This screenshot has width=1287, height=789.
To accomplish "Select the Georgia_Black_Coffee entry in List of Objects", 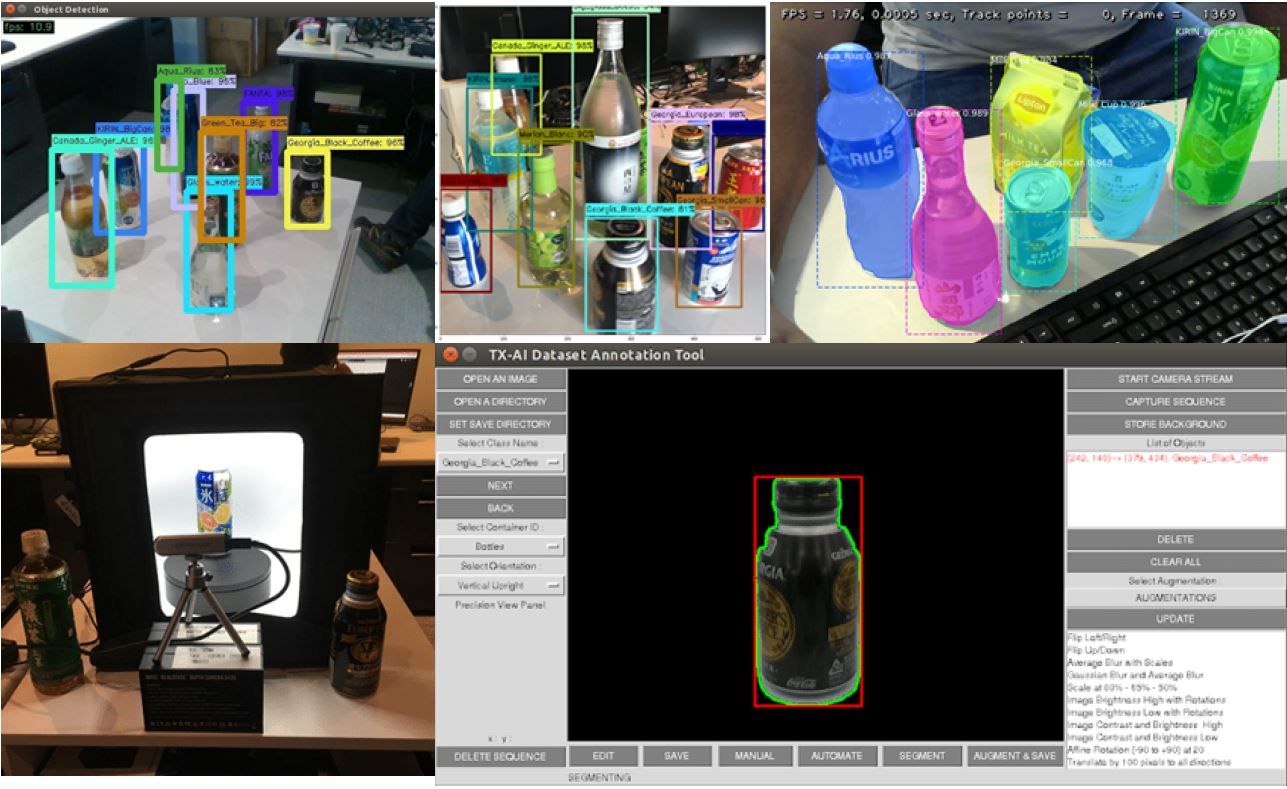I will (1167, 457).
